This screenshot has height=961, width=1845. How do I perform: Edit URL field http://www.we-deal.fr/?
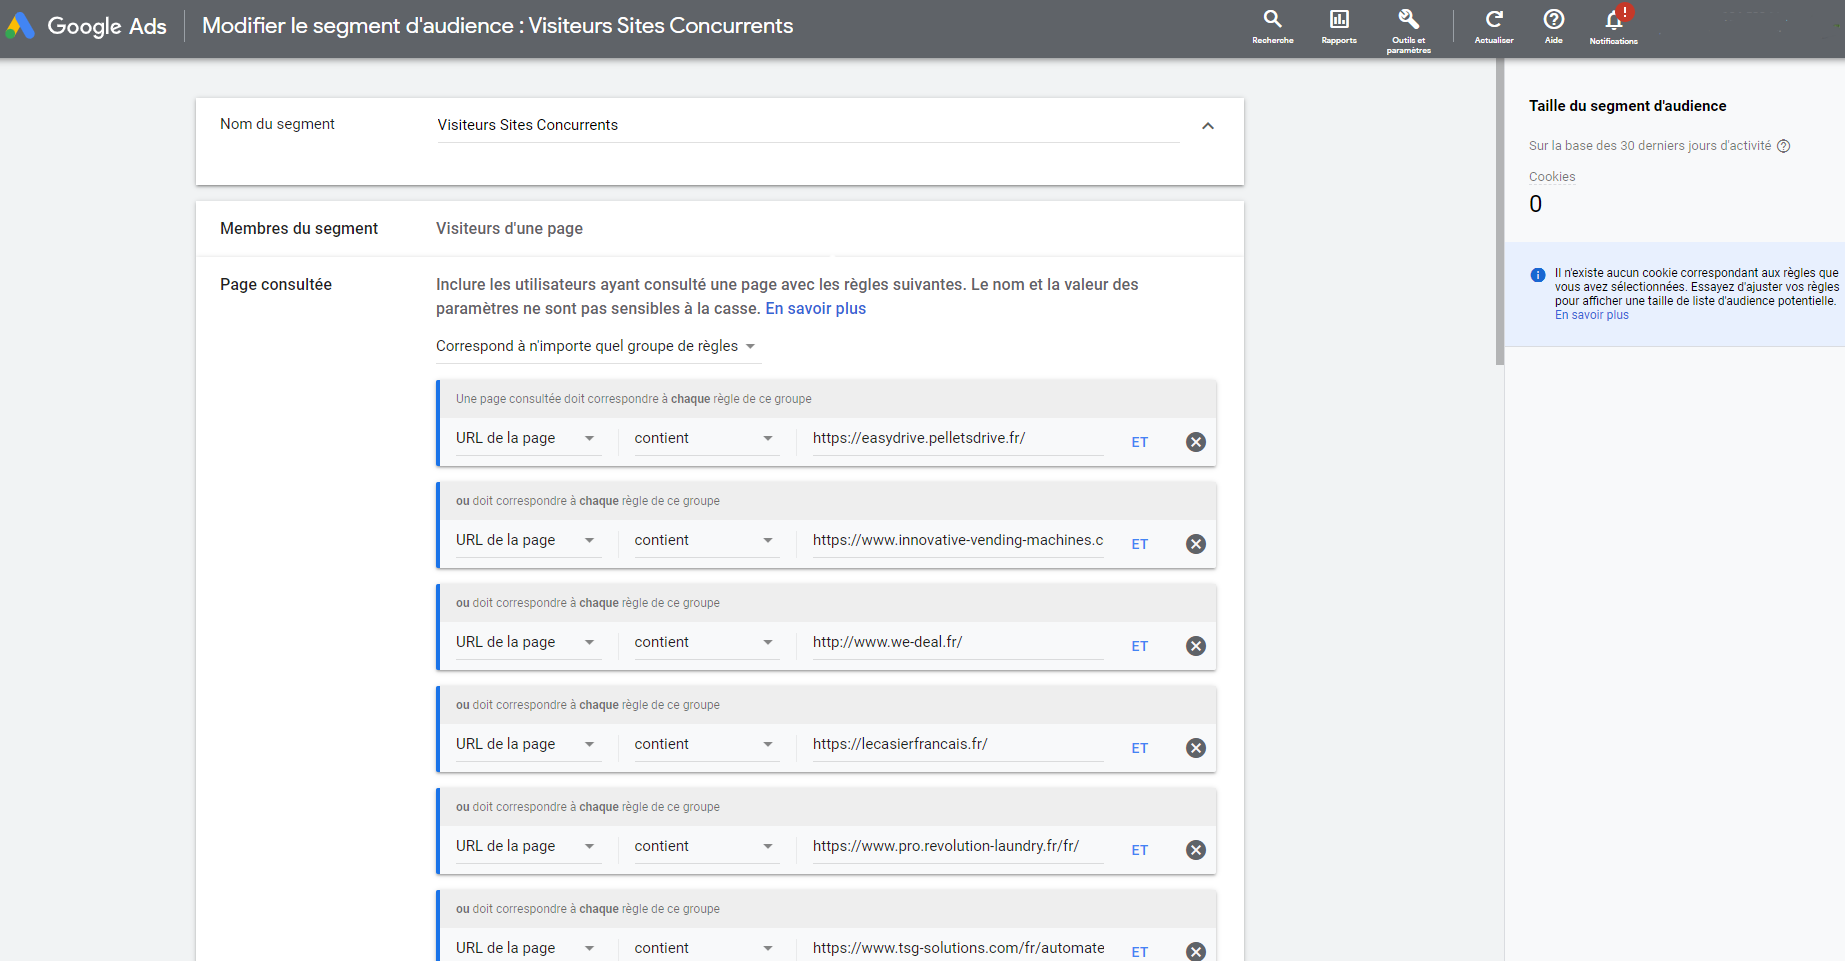[x=958, y=642]
